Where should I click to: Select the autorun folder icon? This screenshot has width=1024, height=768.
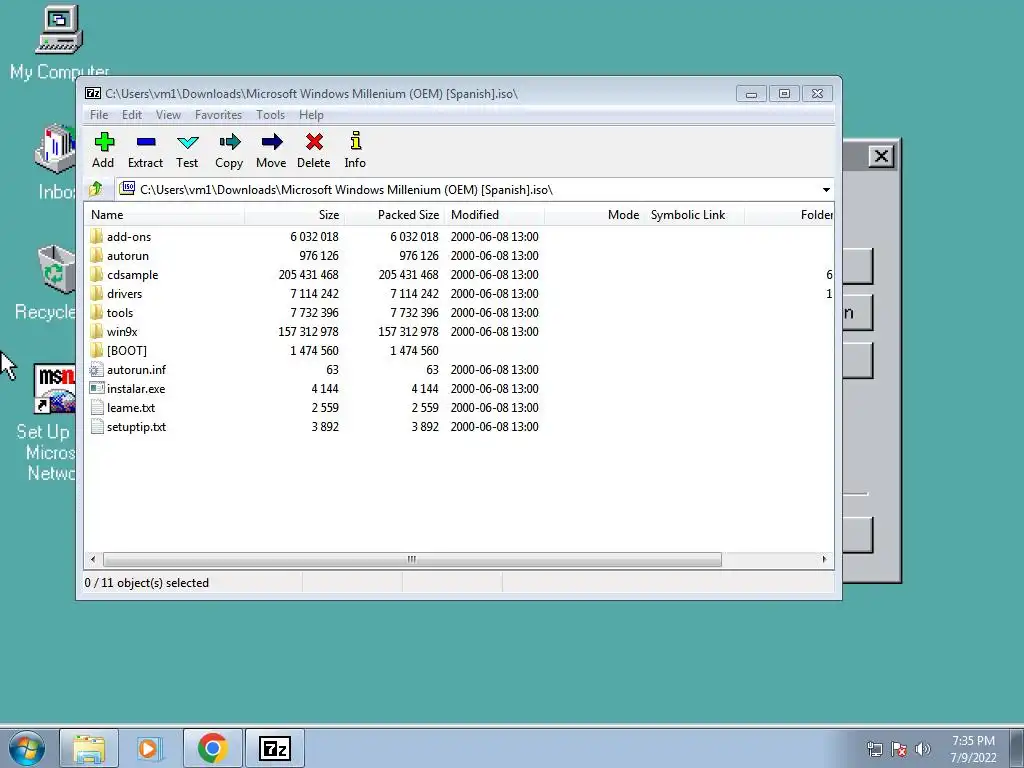click(97, 255)
